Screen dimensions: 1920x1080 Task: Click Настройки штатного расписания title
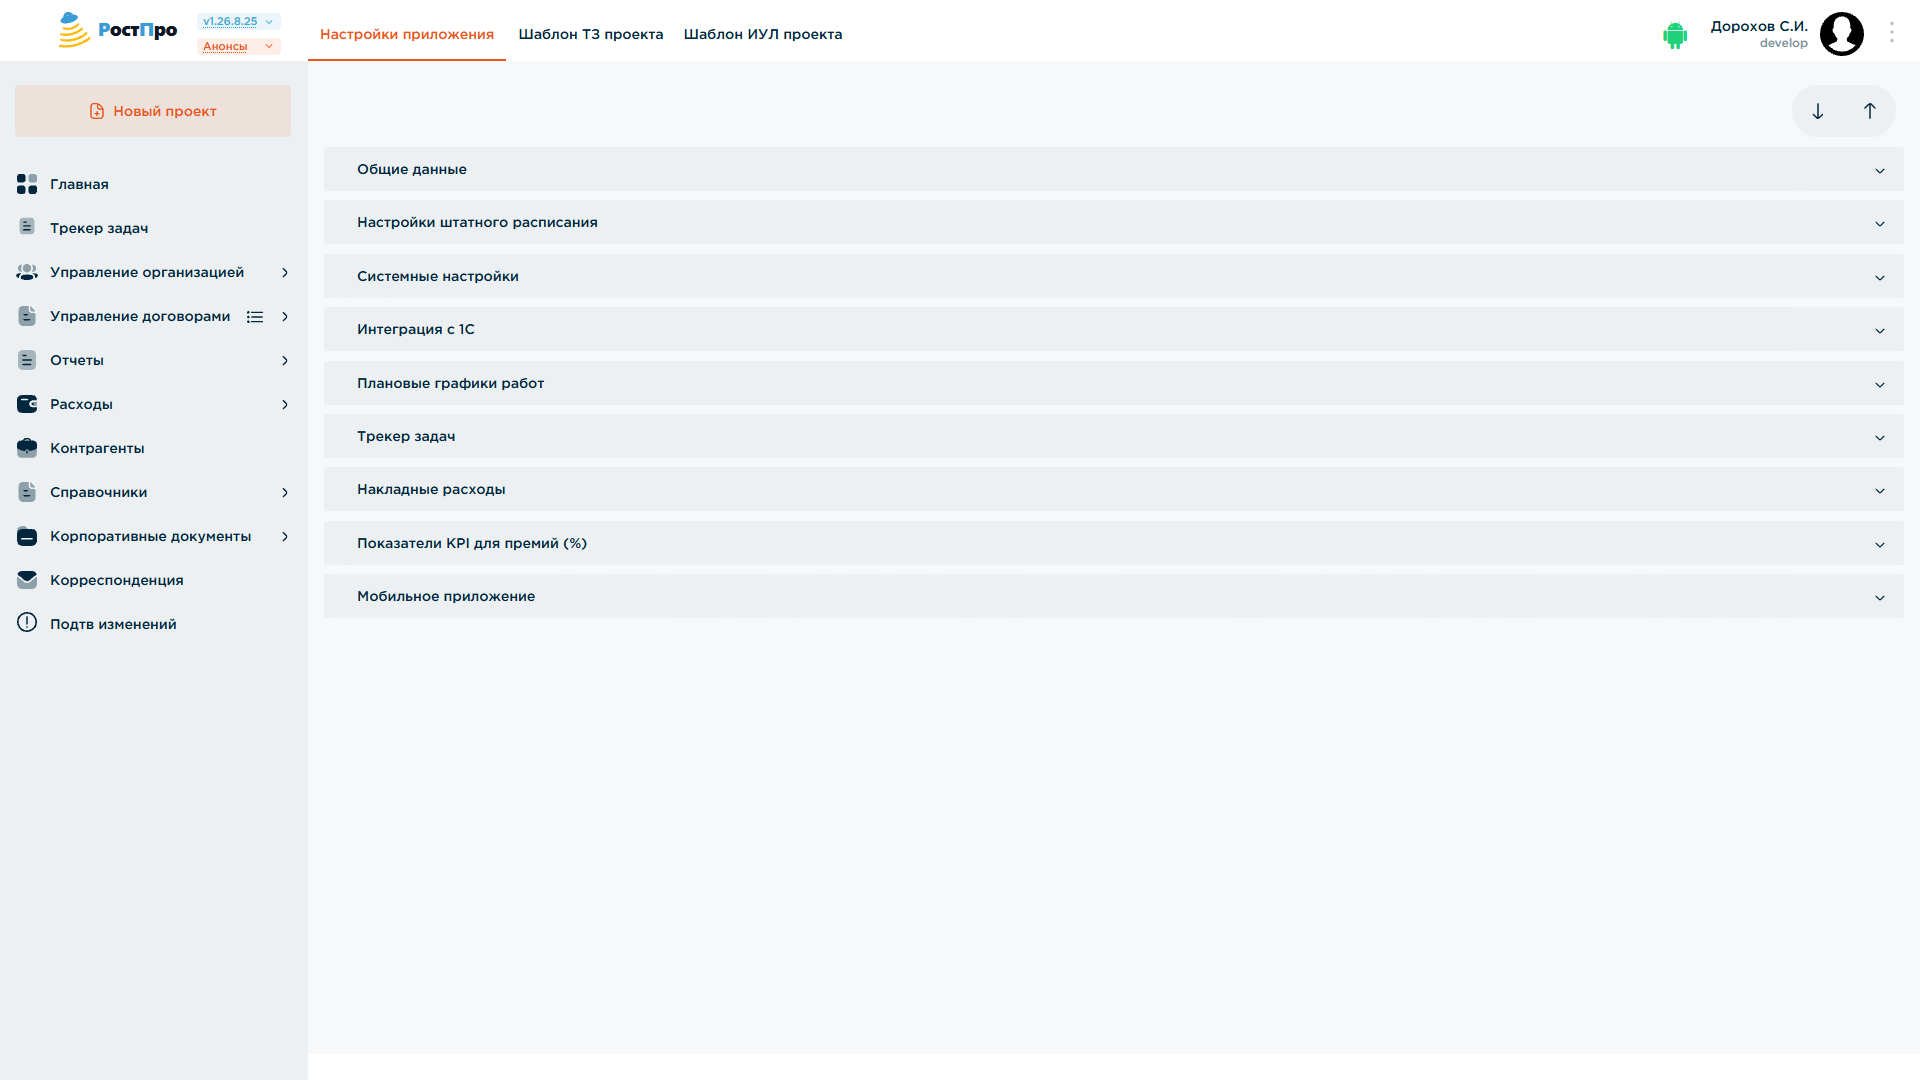[477, 222]
